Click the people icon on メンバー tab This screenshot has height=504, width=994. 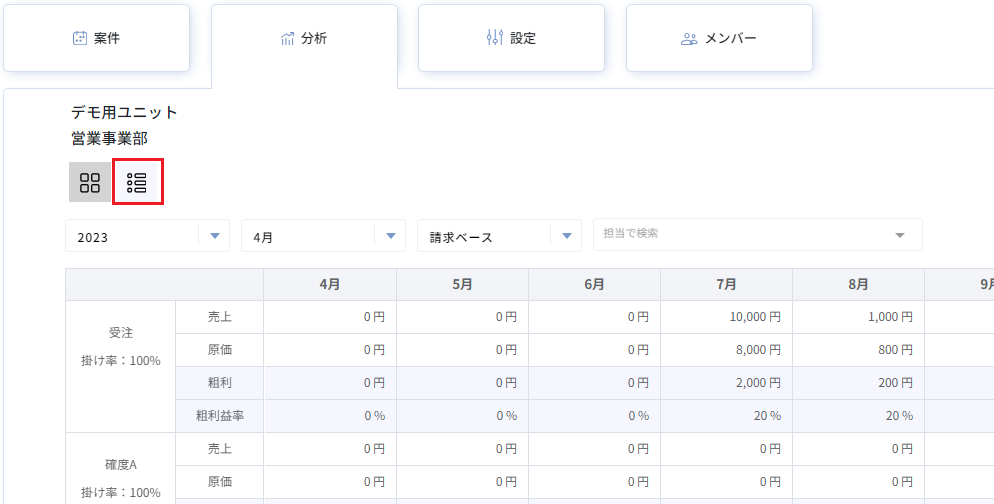tap(689, 39)
